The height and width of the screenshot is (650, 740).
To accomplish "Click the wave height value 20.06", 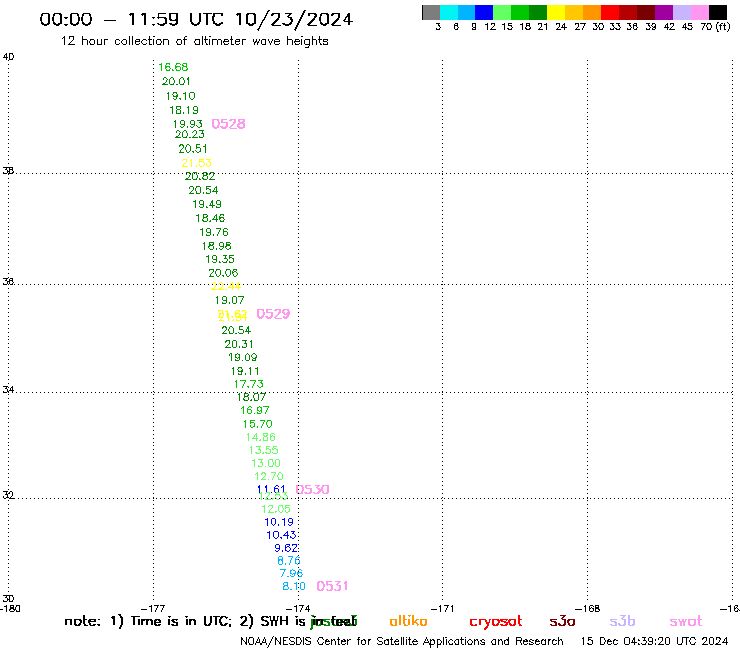I will pos(223,273).
